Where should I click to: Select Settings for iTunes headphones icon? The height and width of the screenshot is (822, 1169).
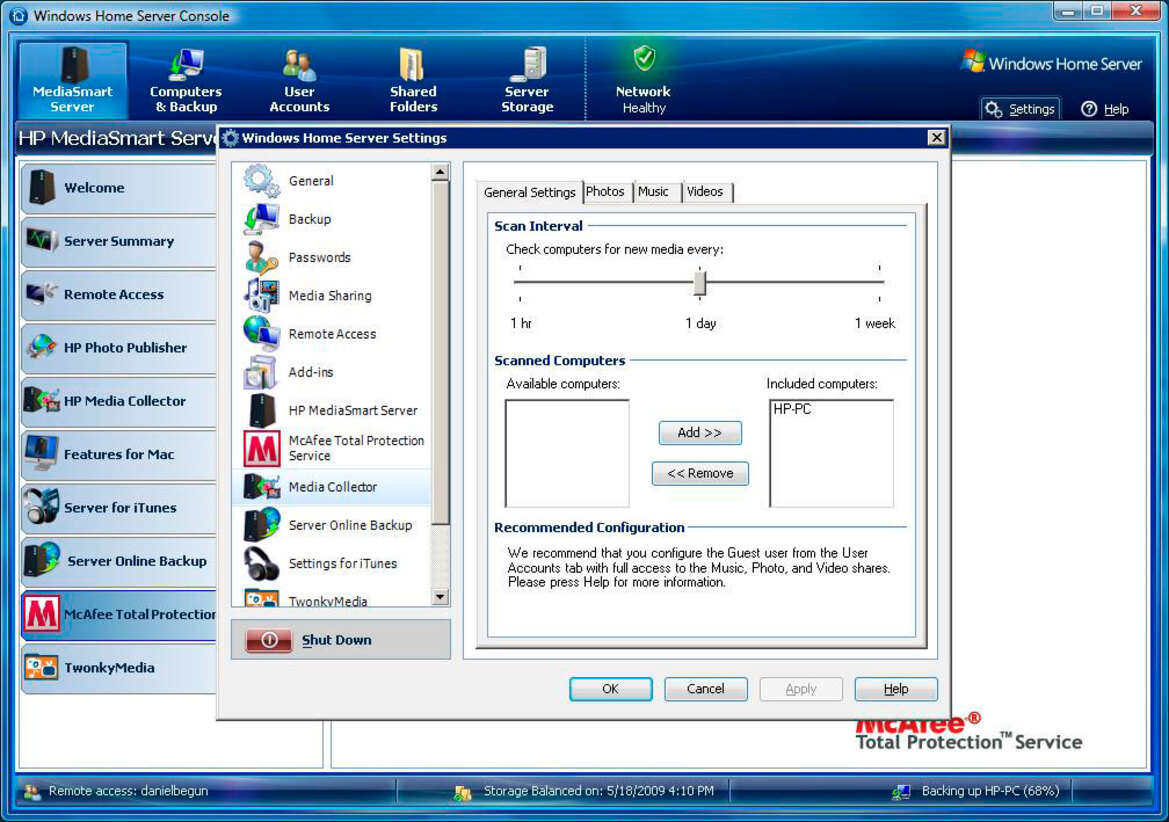(261, 563)
